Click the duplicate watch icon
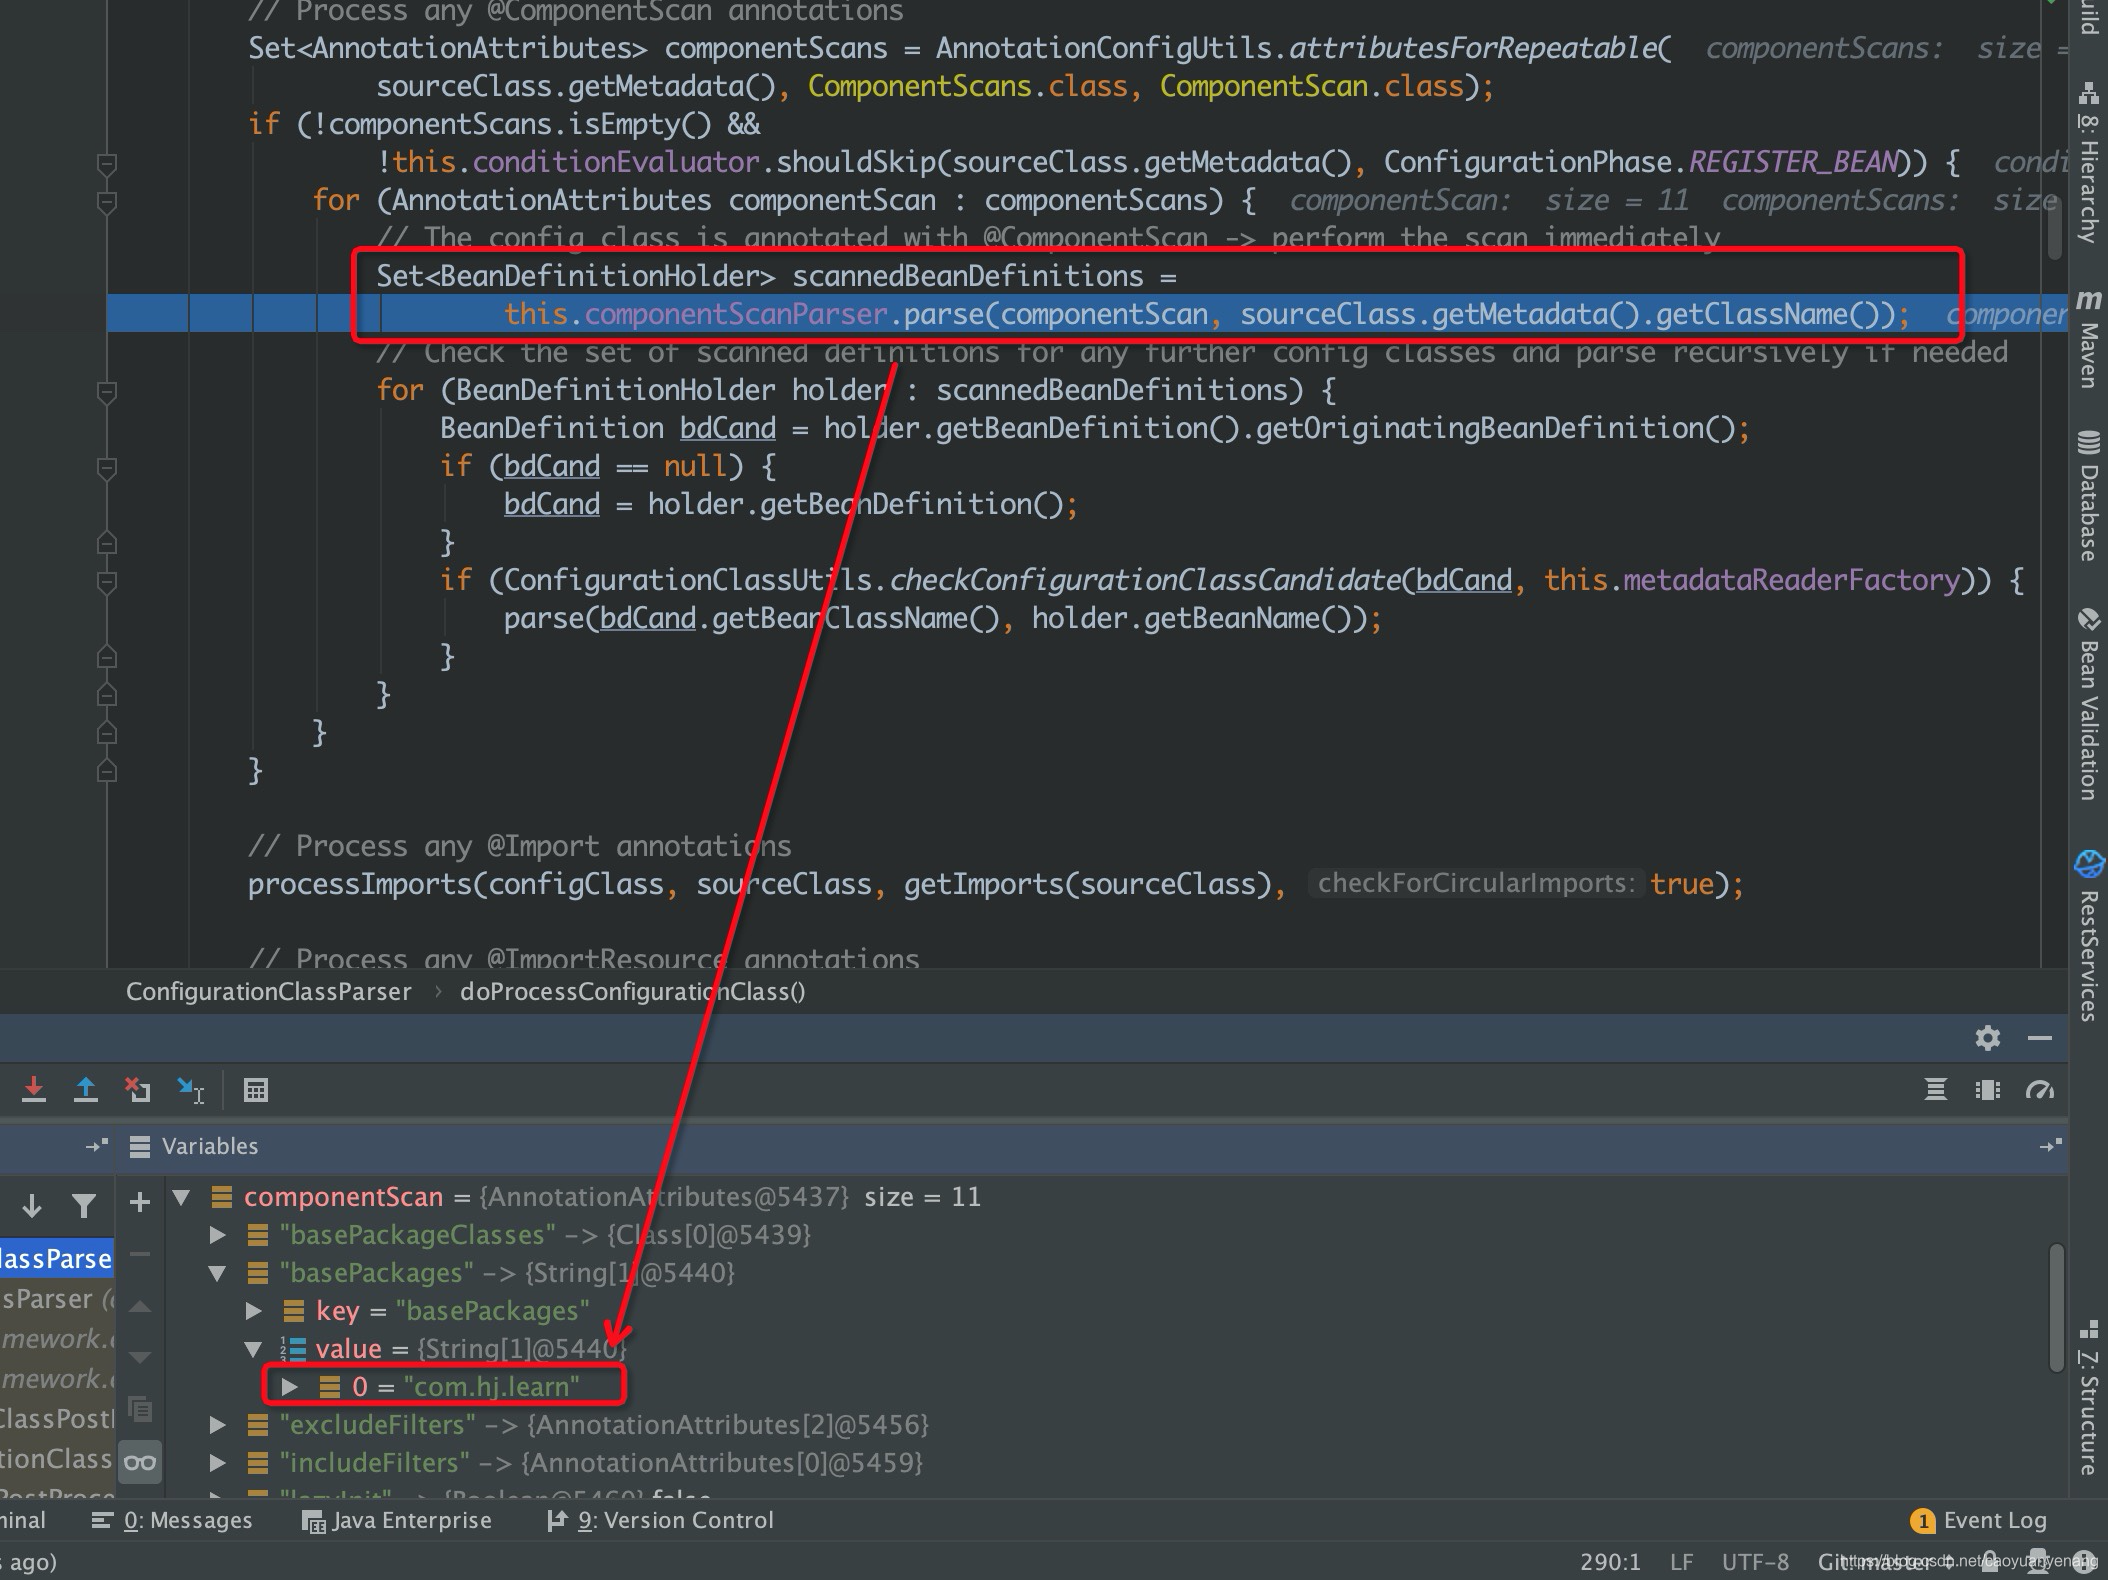The image size is (2108, 1580). click(x=140, y=1410)
